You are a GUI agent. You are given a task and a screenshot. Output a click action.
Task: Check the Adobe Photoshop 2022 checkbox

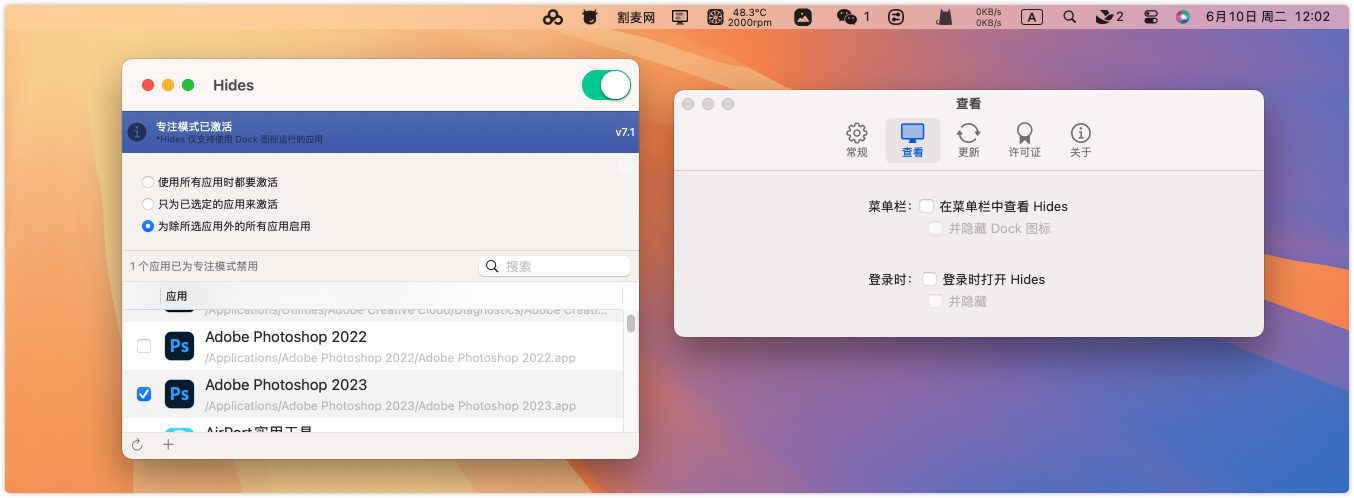[144, 346]
